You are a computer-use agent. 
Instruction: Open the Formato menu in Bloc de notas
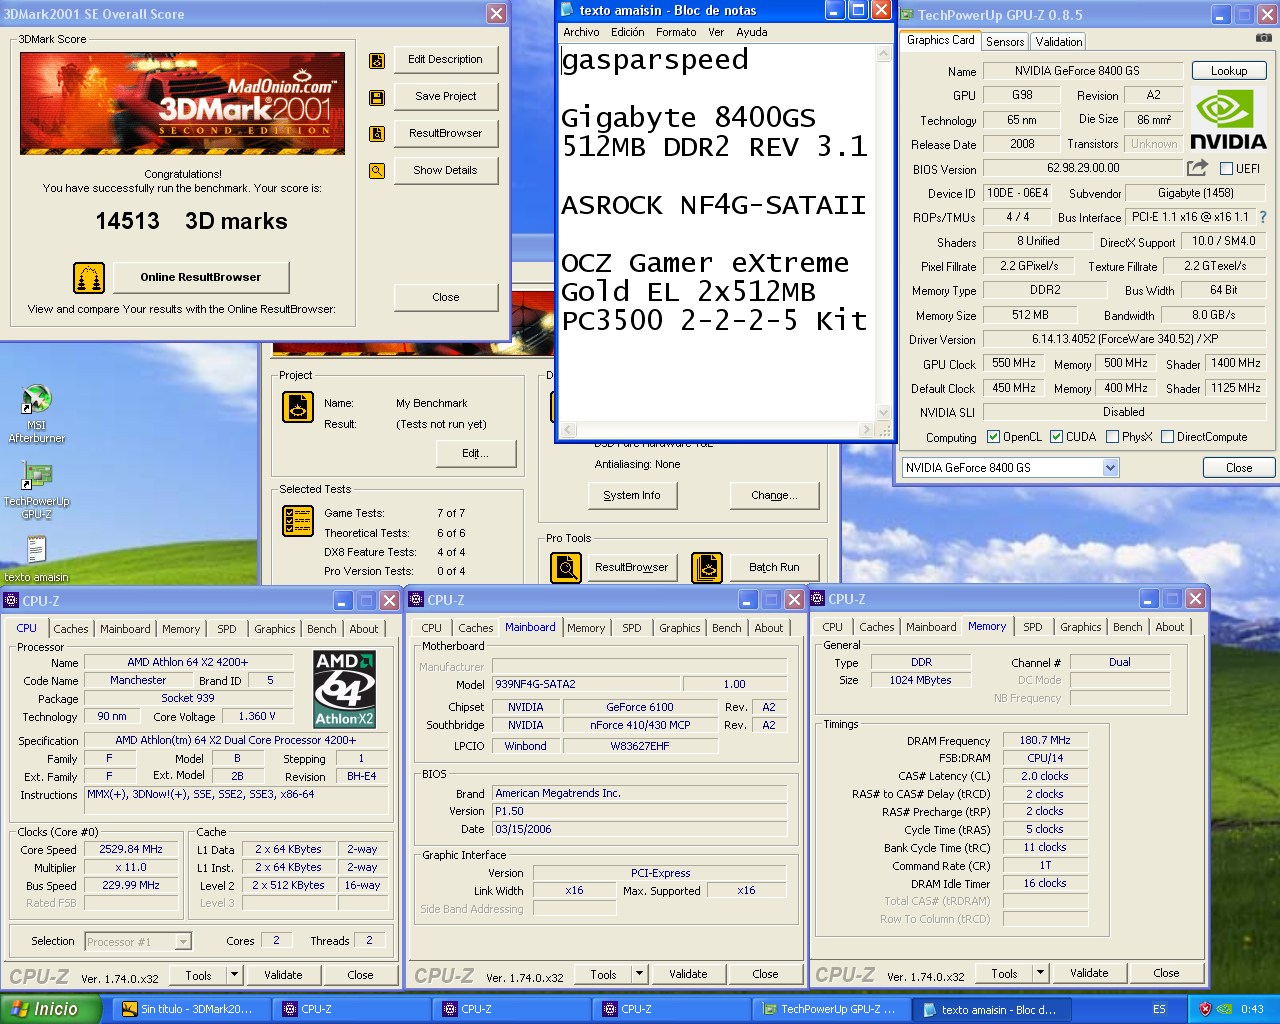click(676, 32)
